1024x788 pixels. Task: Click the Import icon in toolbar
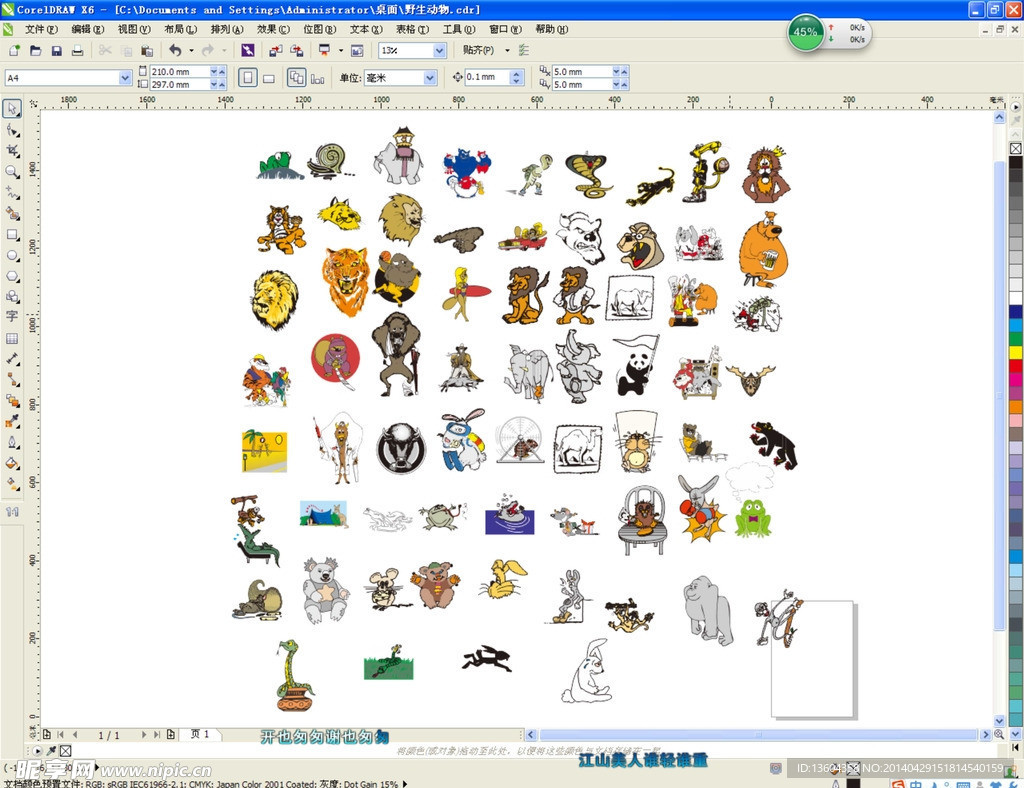276,50
